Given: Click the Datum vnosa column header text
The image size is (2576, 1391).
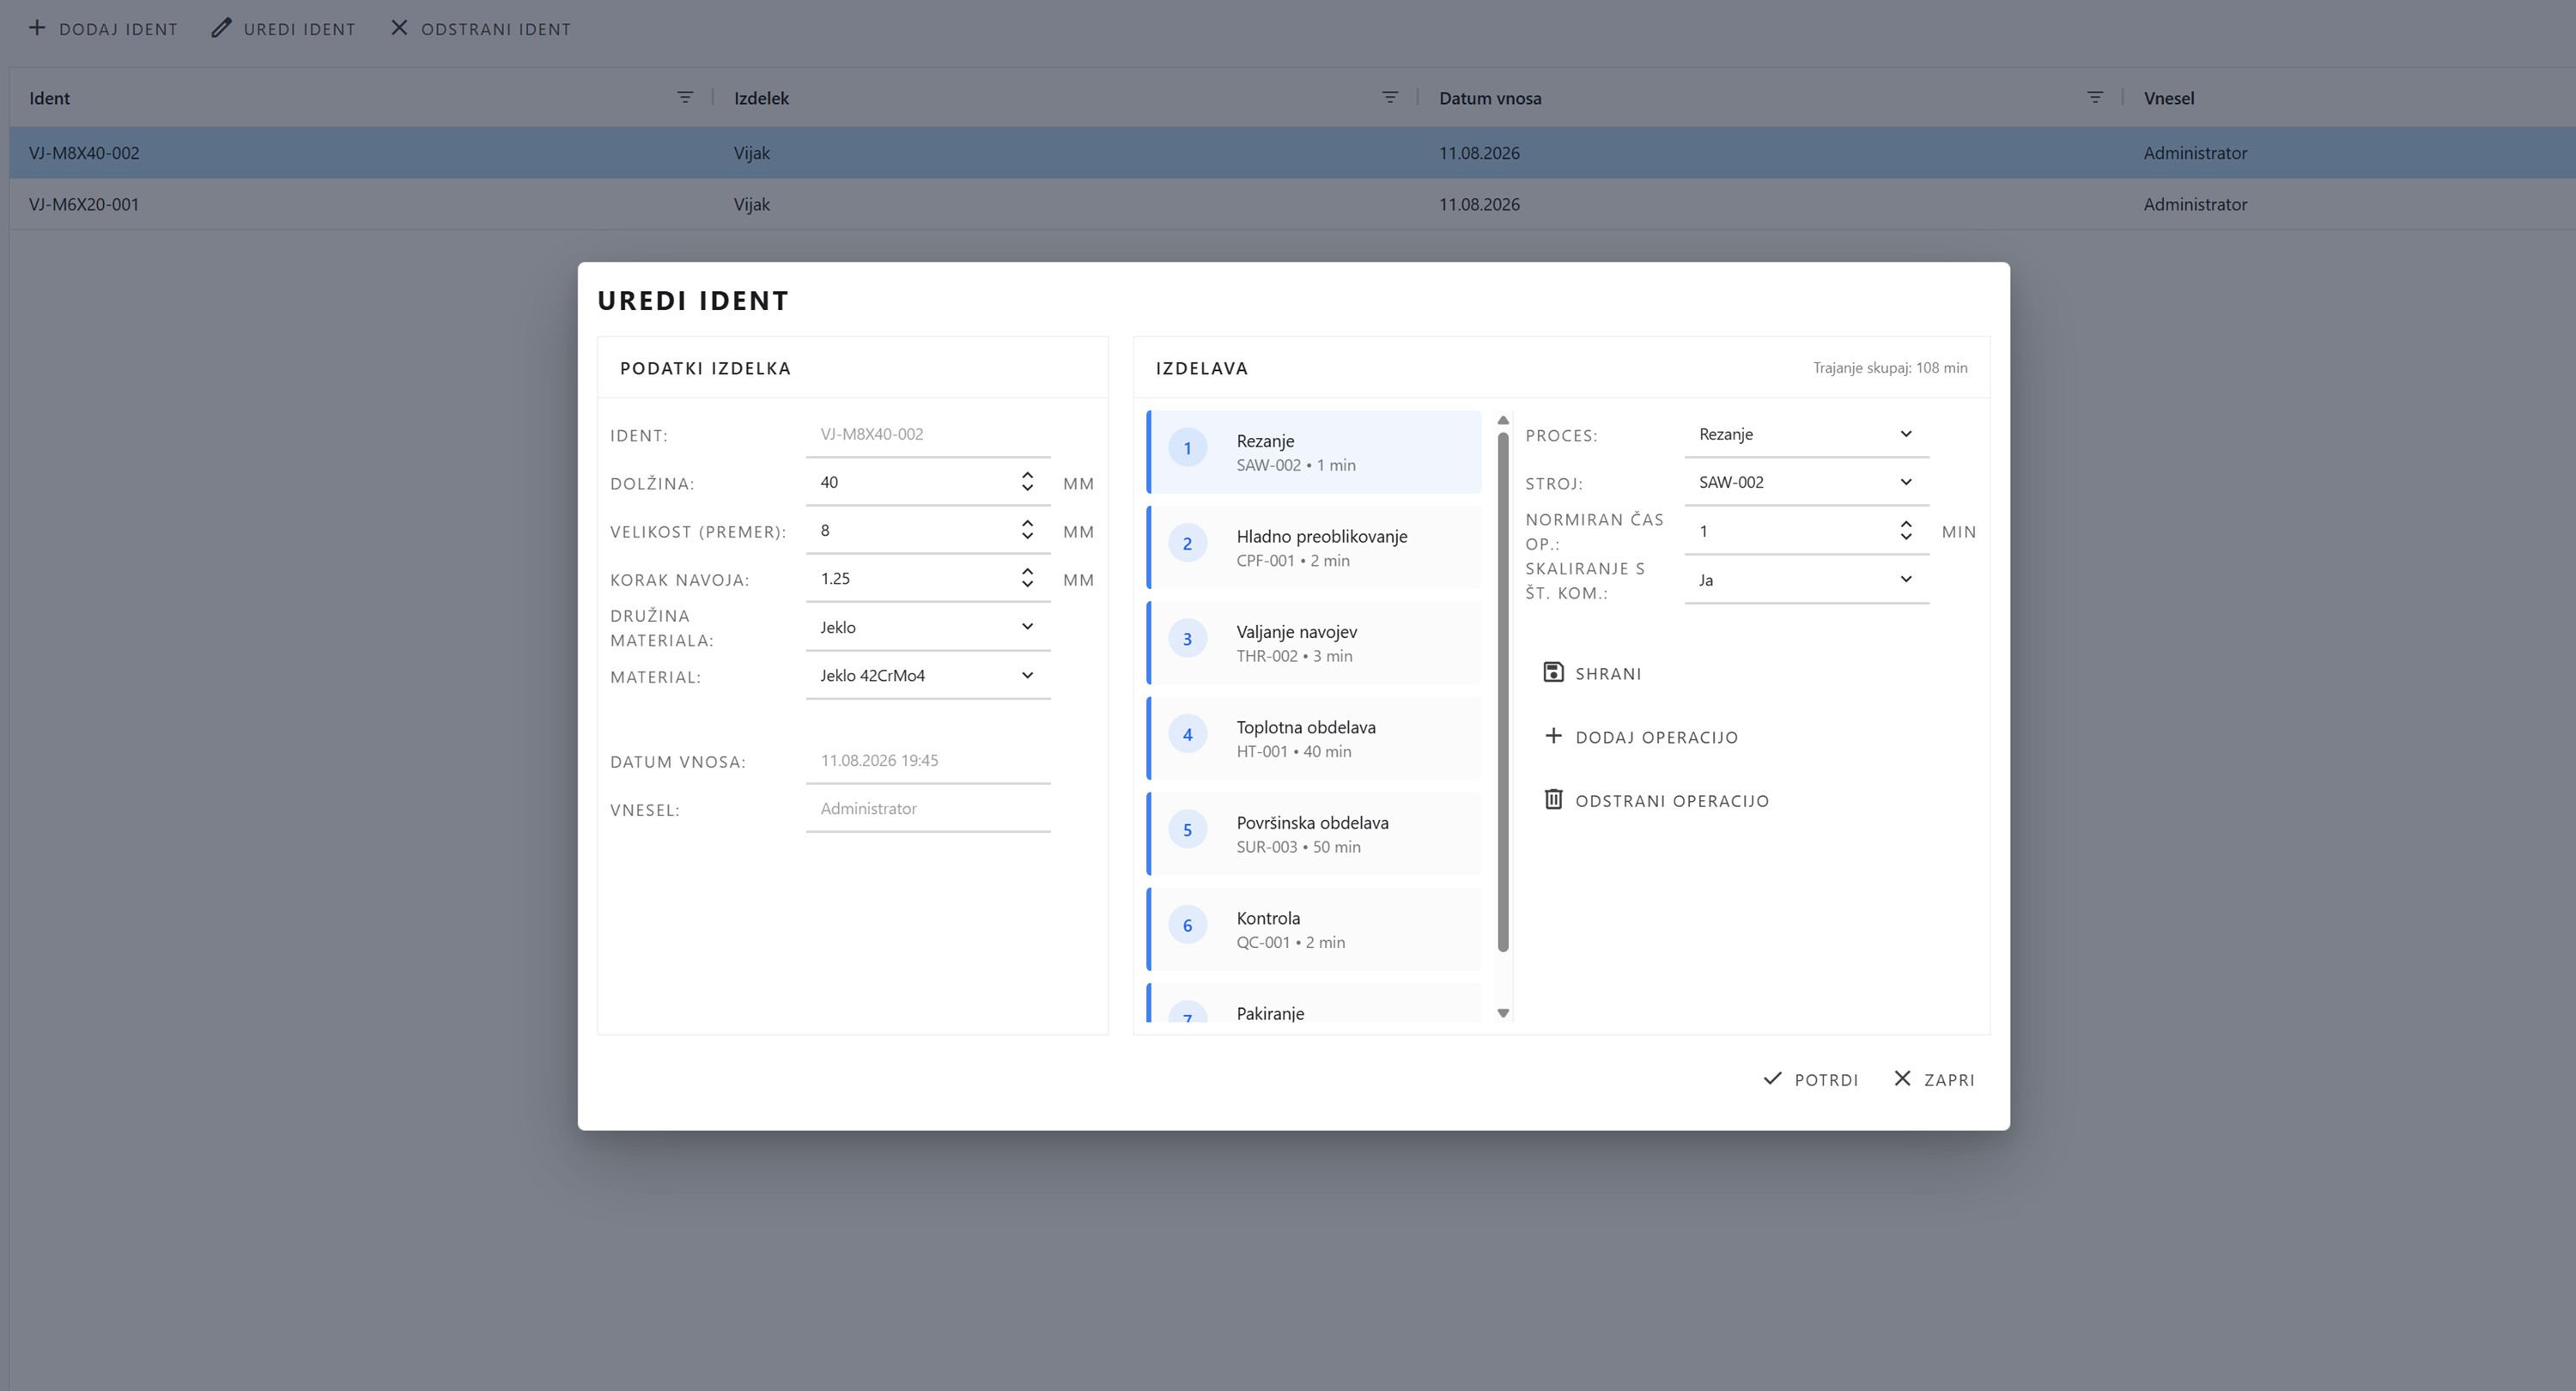Looking at the screenshot, I should pyautogui.click(x=1490, y=98).
